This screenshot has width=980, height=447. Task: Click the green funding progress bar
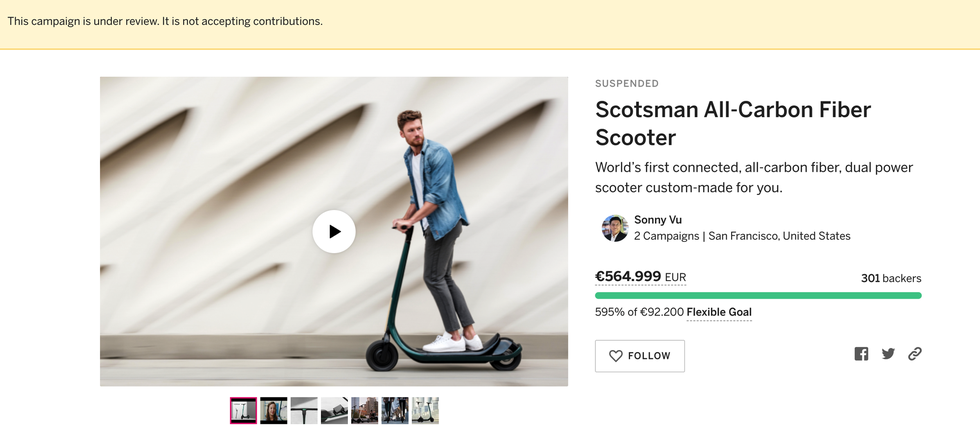(758, 295)
